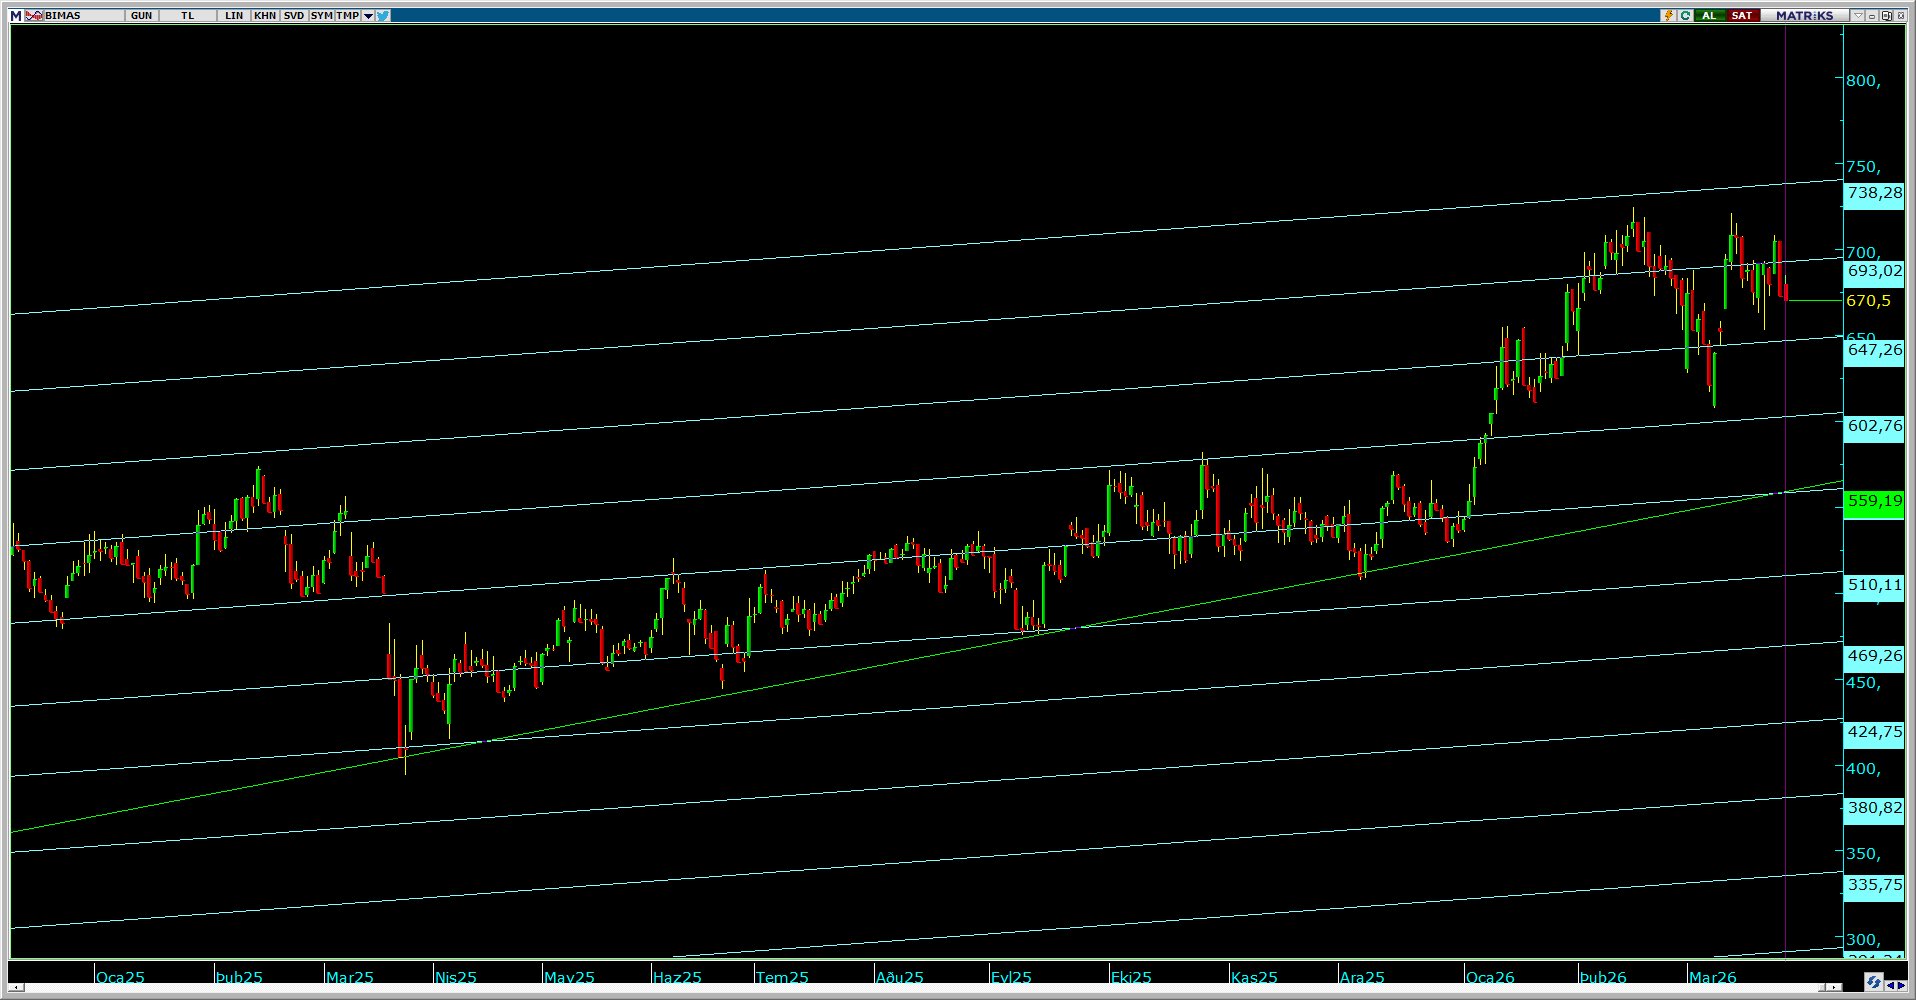This screenshot has width=1916, height=1000.
Task: Click the red SAT sell button
Action: click(x=1742, y=16)
